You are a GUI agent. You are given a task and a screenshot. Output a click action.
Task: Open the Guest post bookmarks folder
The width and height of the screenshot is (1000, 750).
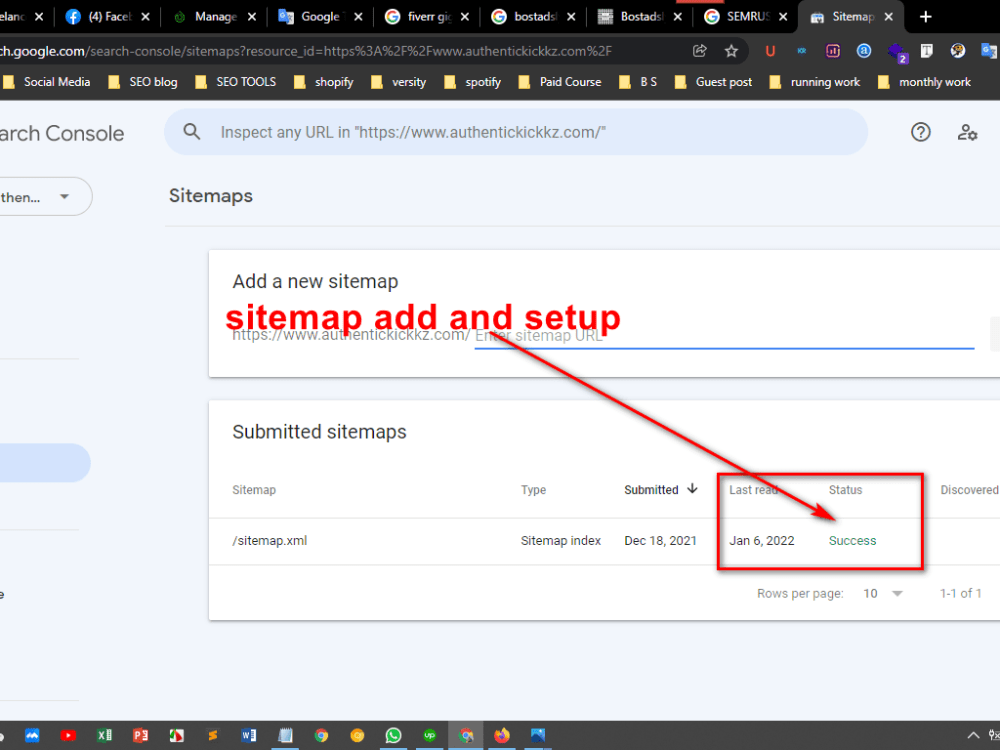(x=714, y=82)
